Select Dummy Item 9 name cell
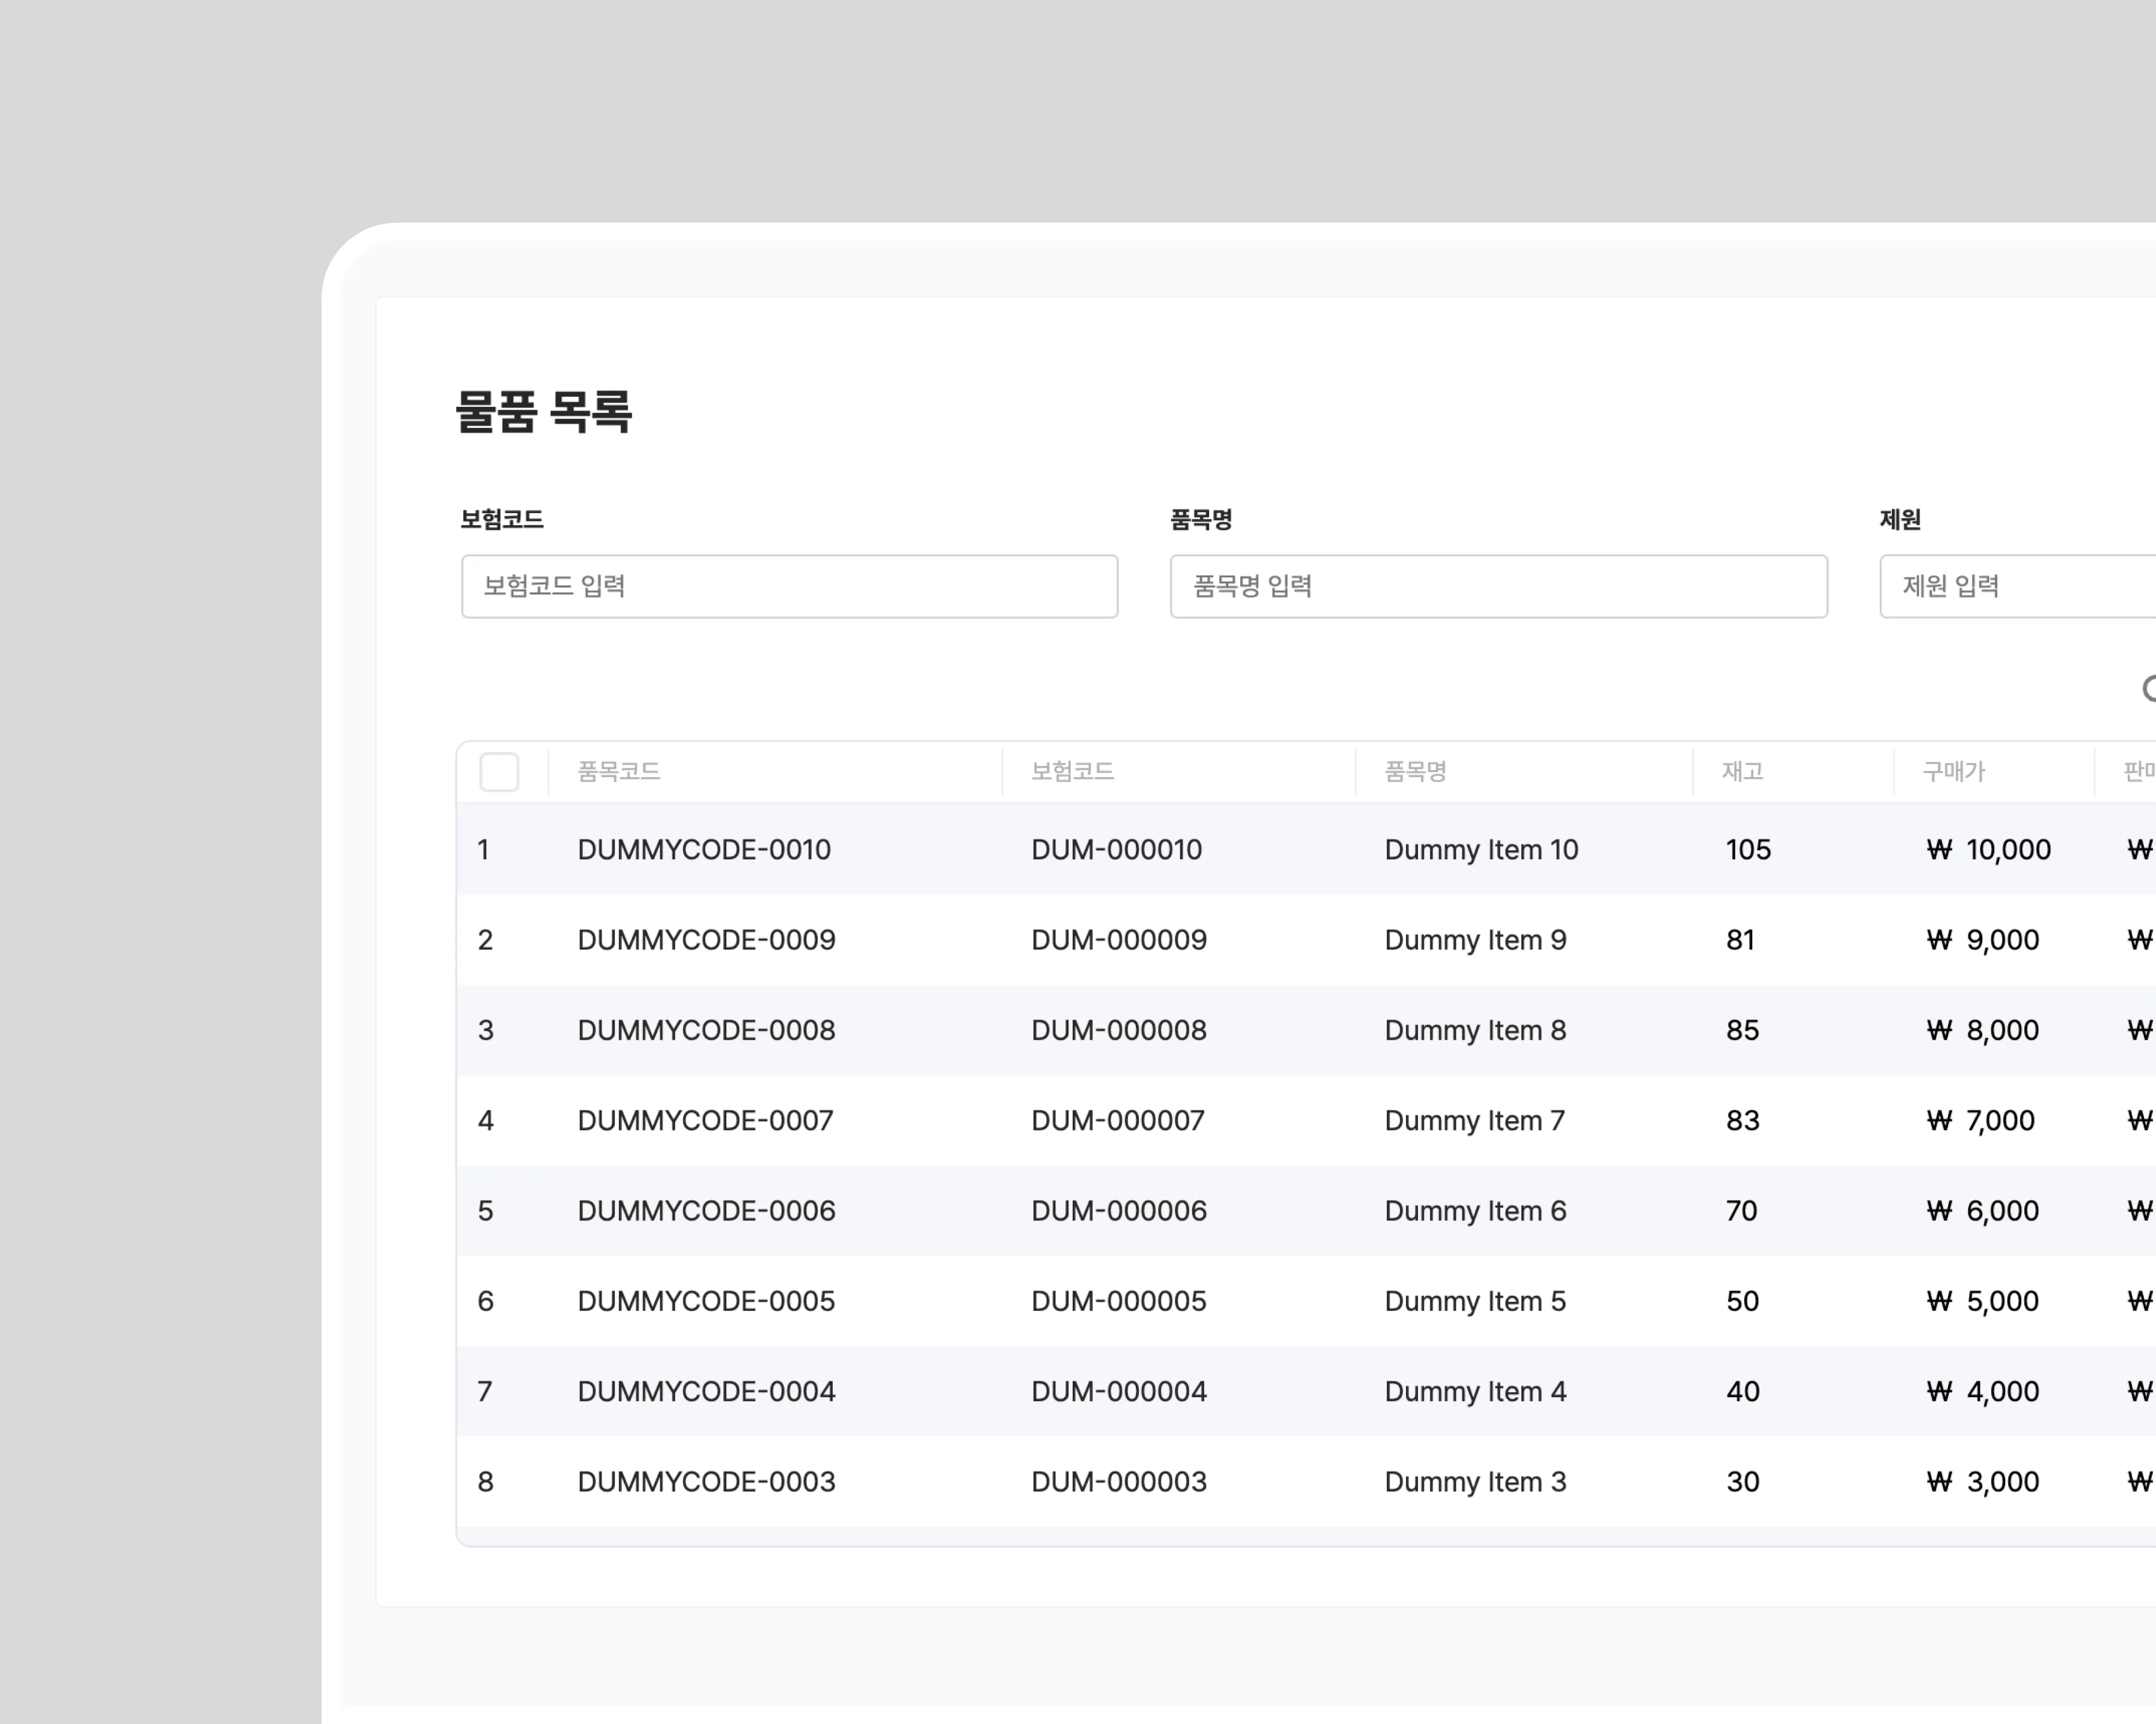Viewport: 2156px width, 1724px height. (1475, 940)
